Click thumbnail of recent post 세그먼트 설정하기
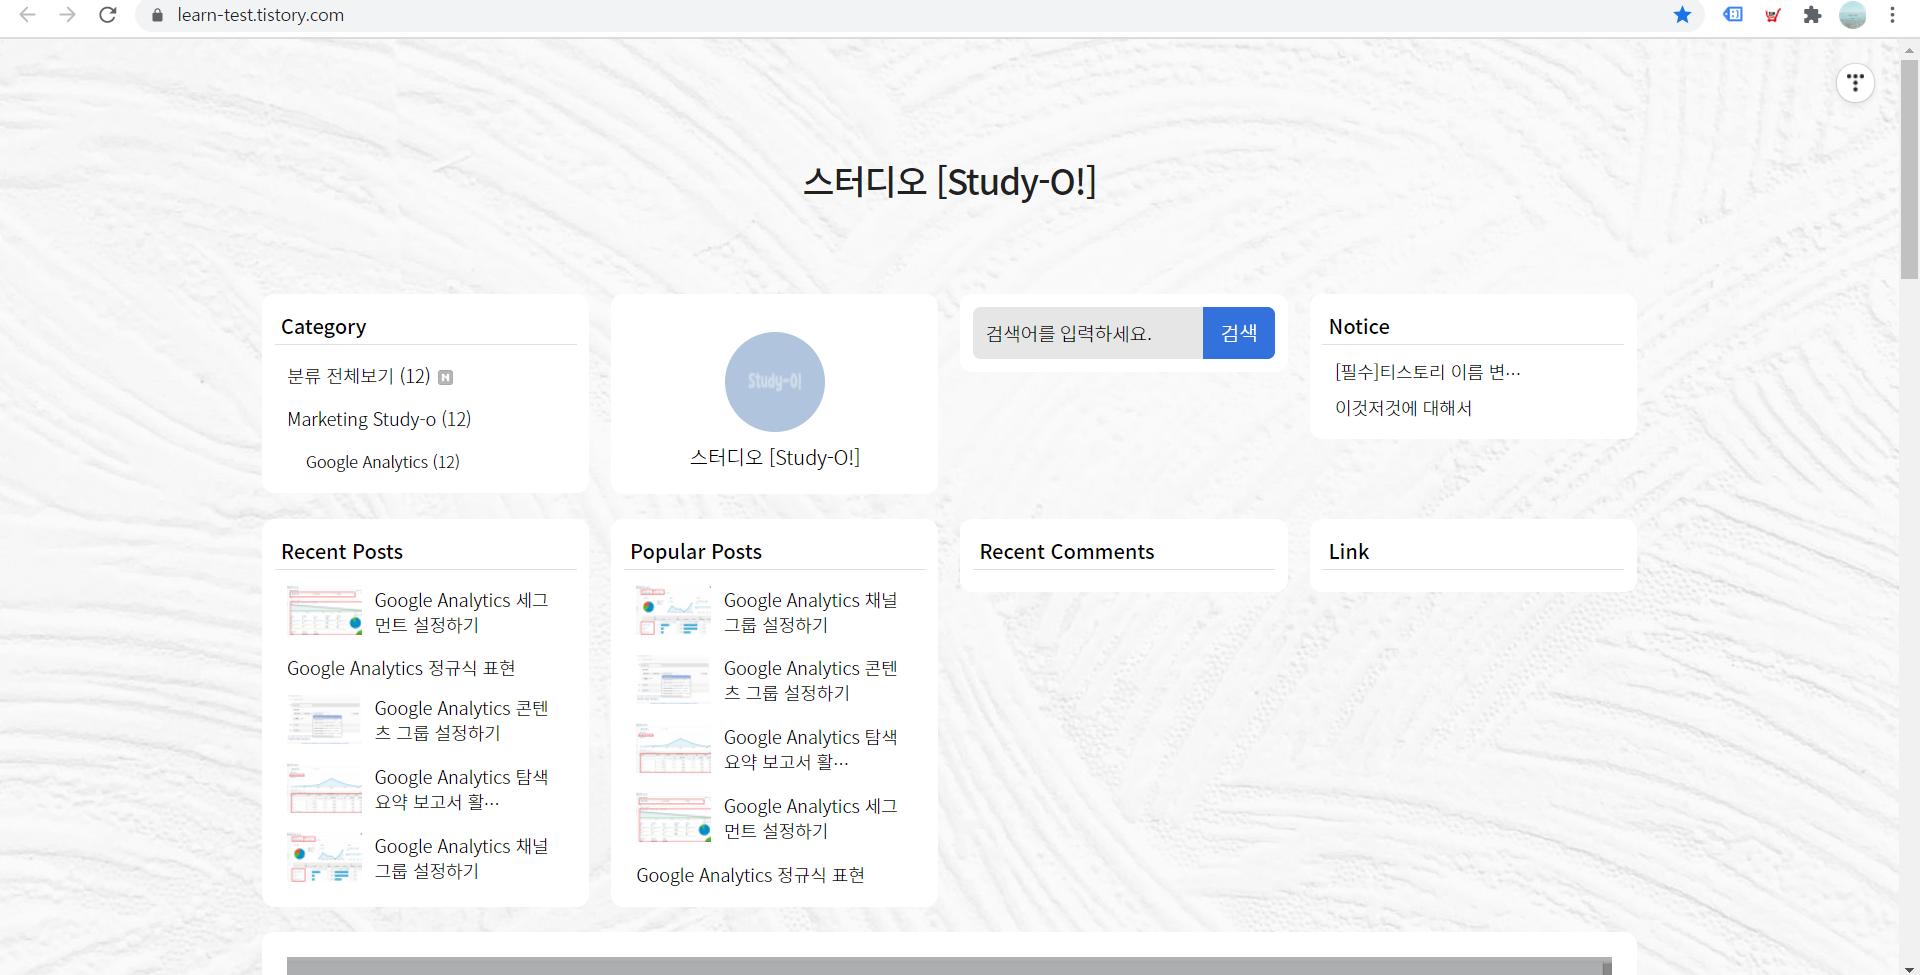 coord(324,611)
